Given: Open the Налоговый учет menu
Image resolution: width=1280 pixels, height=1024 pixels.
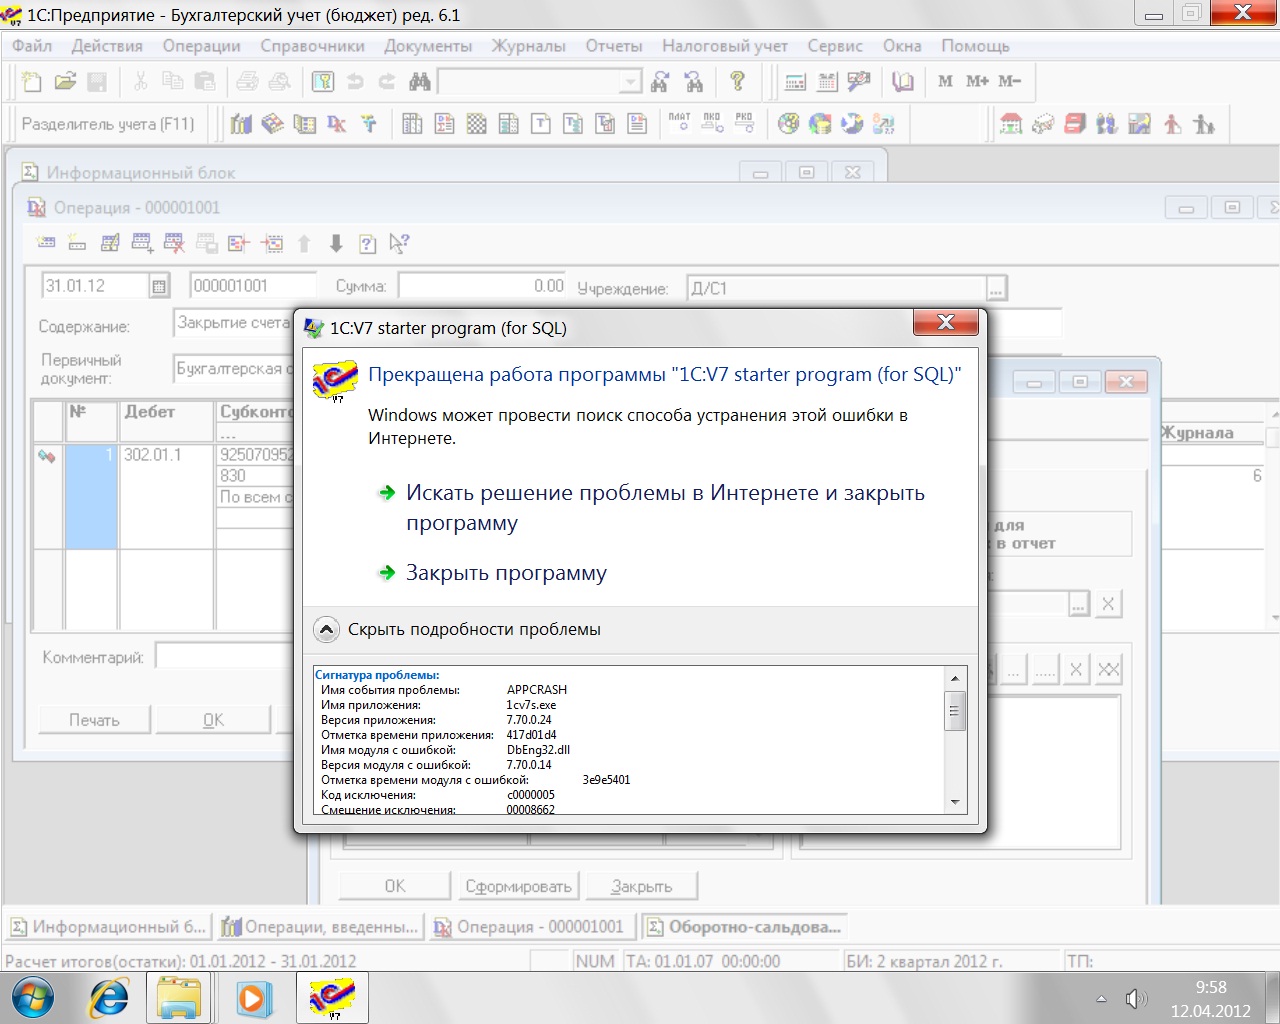Looking at the screenshot, I should [725, 46].
